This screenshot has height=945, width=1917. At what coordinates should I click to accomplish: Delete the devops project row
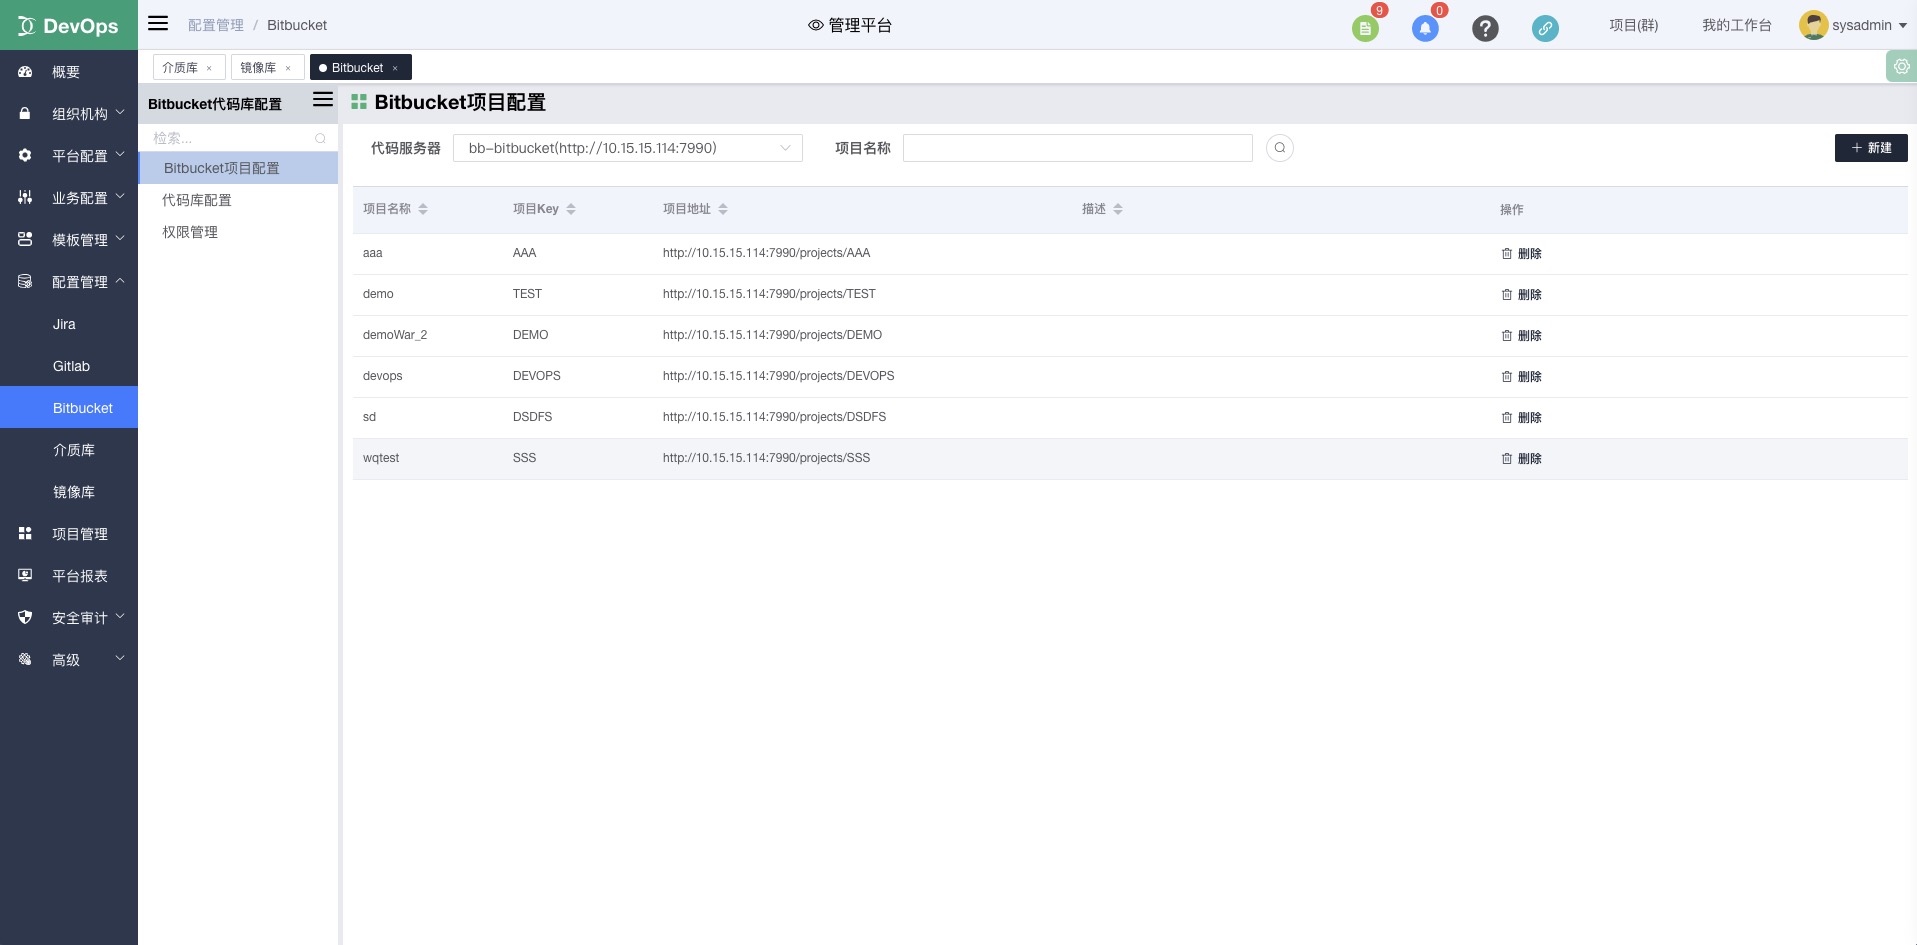click(x=1521, y=377)
